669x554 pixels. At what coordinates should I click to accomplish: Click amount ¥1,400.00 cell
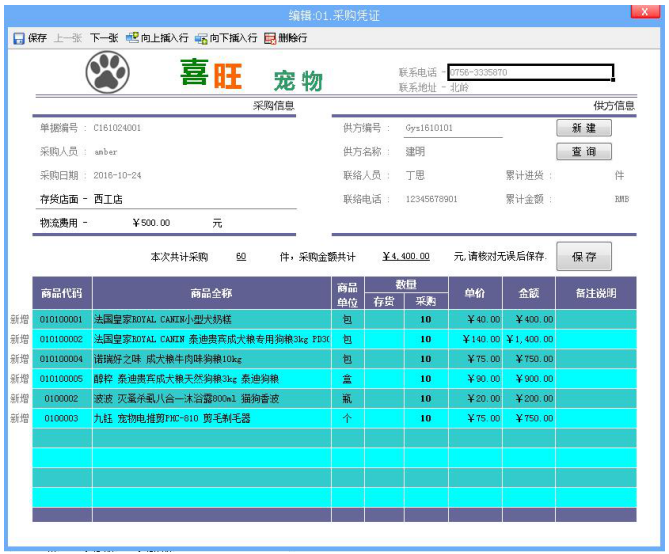pos(529,339)
